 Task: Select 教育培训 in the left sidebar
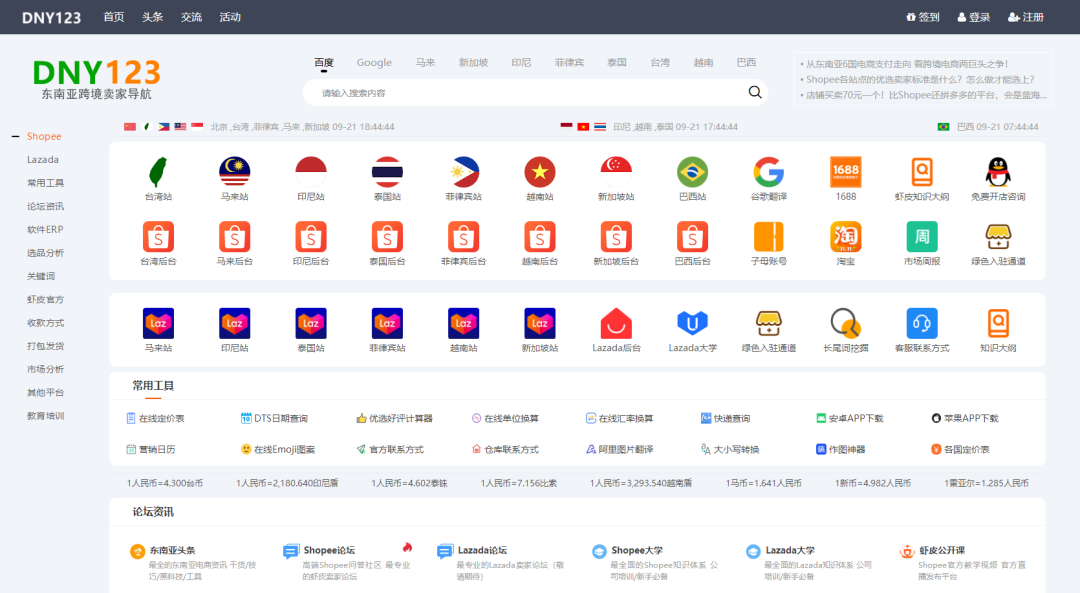[x=45, y=416]
